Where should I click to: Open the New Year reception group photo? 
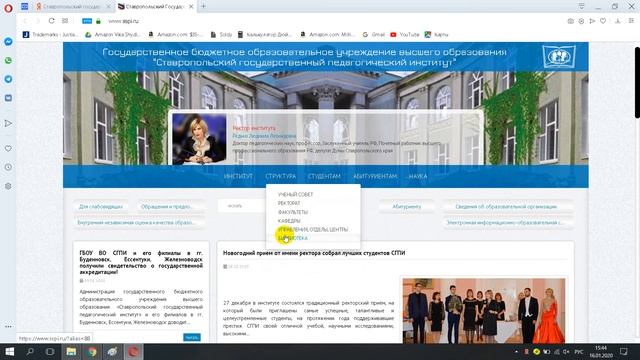[x=484, y=311]
